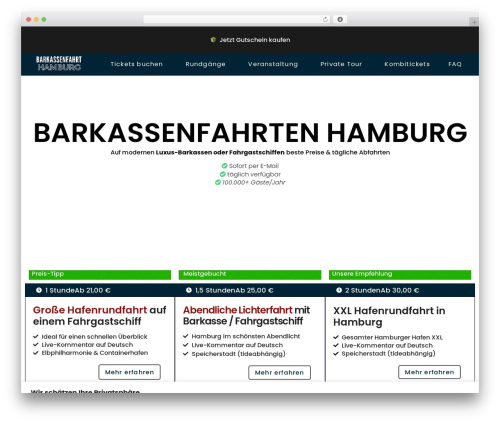
Task: Reload the page with the refresh icon
Action: point(325,19)
